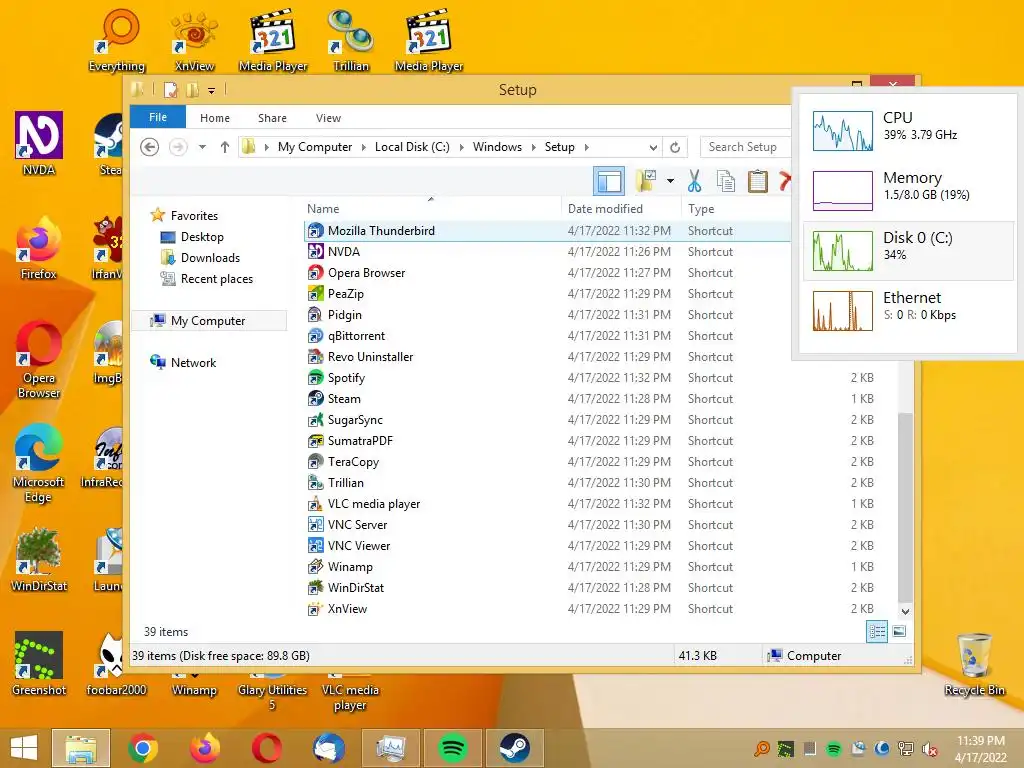Expand the address bar history dropdown
Viewport: 1024px width, 768px height.
tap(653, 148)
